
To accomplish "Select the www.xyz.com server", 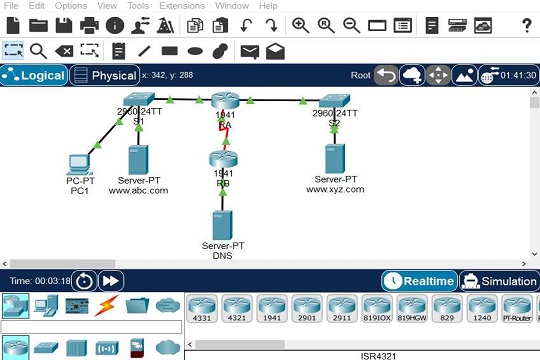I will coord(335,158).
